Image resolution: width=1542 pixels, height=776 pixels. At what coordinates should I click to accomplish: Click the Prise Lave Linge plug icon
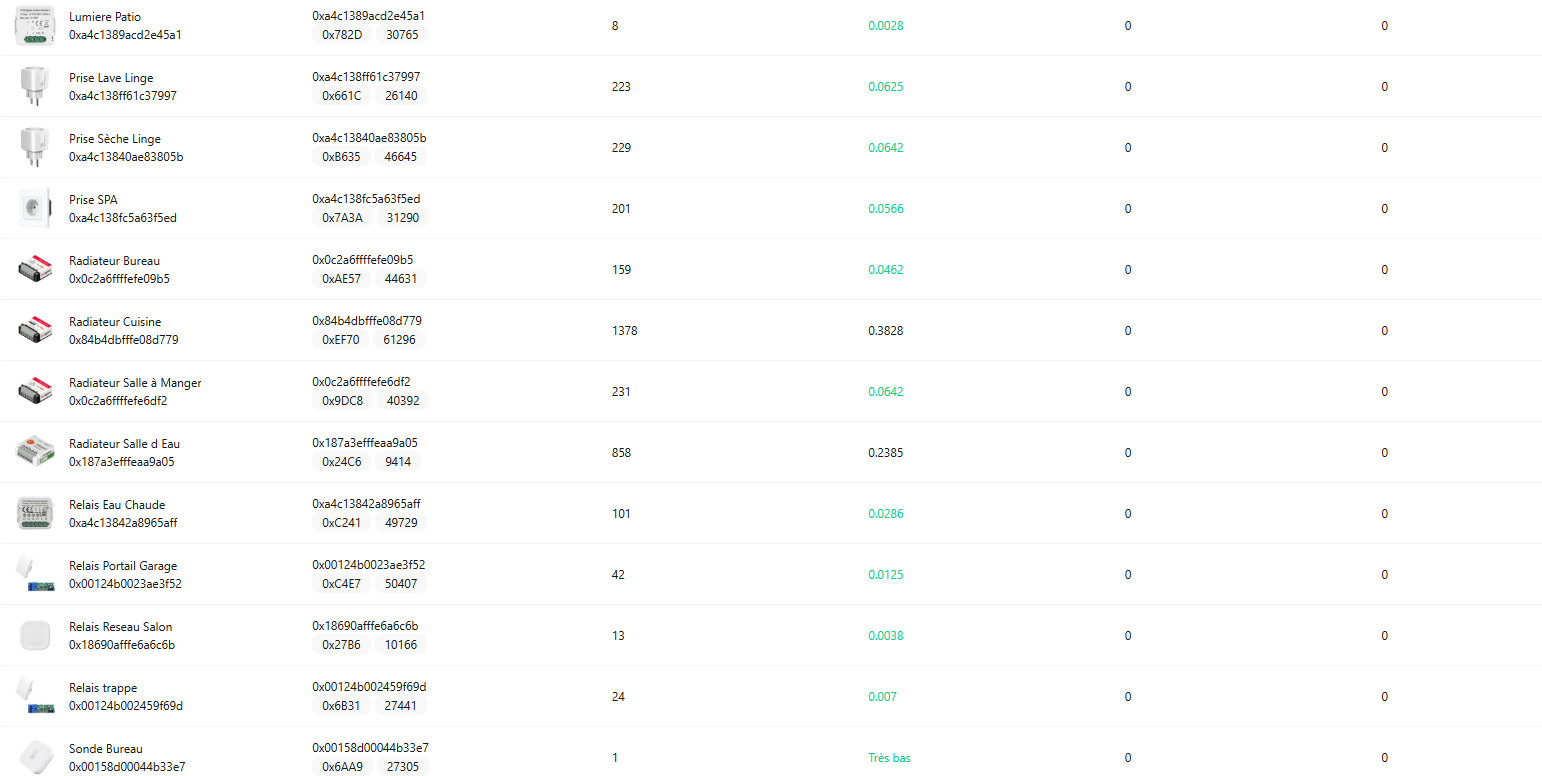pos(34,87)
